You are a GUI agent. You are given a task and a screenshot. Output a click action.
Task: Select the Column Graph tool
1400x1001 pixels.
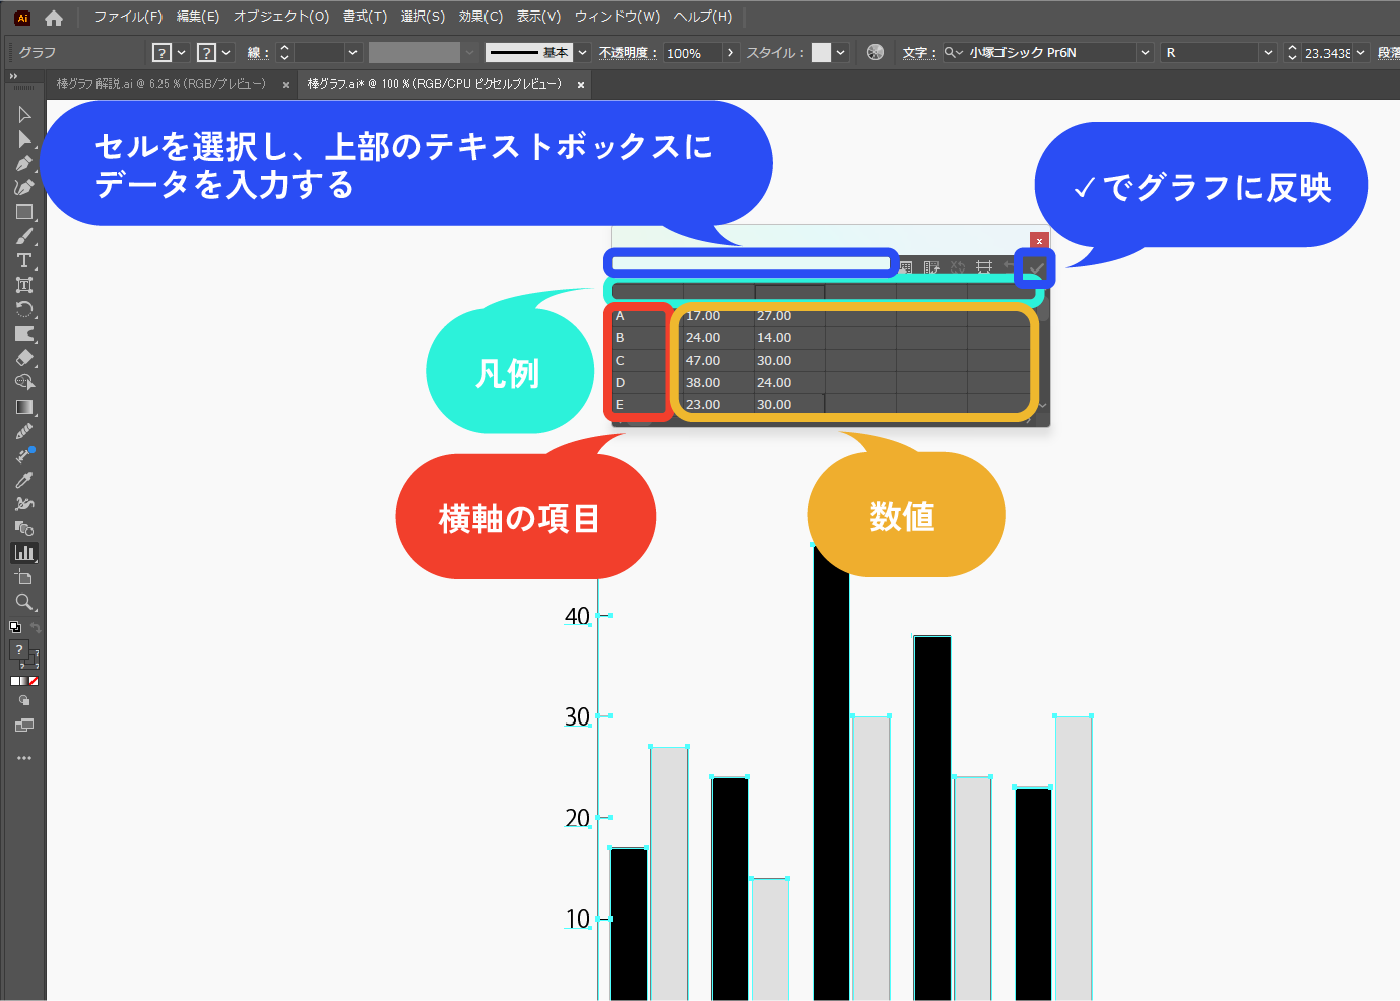click(24, 552)
